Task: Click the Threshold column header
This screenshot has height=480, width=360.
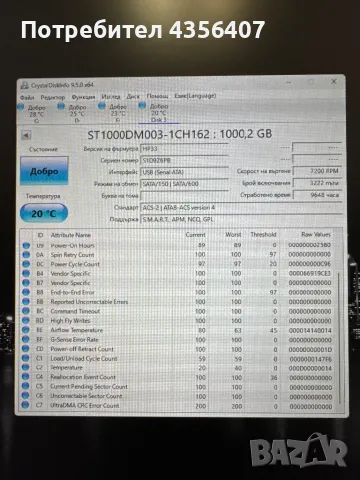Action: pyautogui.click(x=263, y=234)
